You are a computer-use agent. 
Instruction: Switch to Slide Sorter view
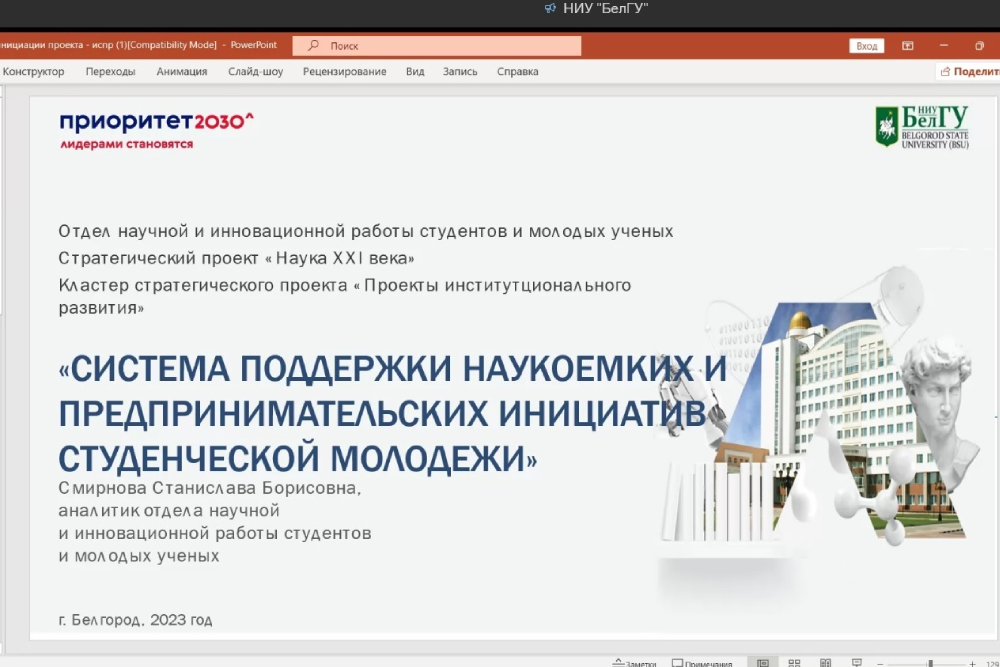click(794, 662)
